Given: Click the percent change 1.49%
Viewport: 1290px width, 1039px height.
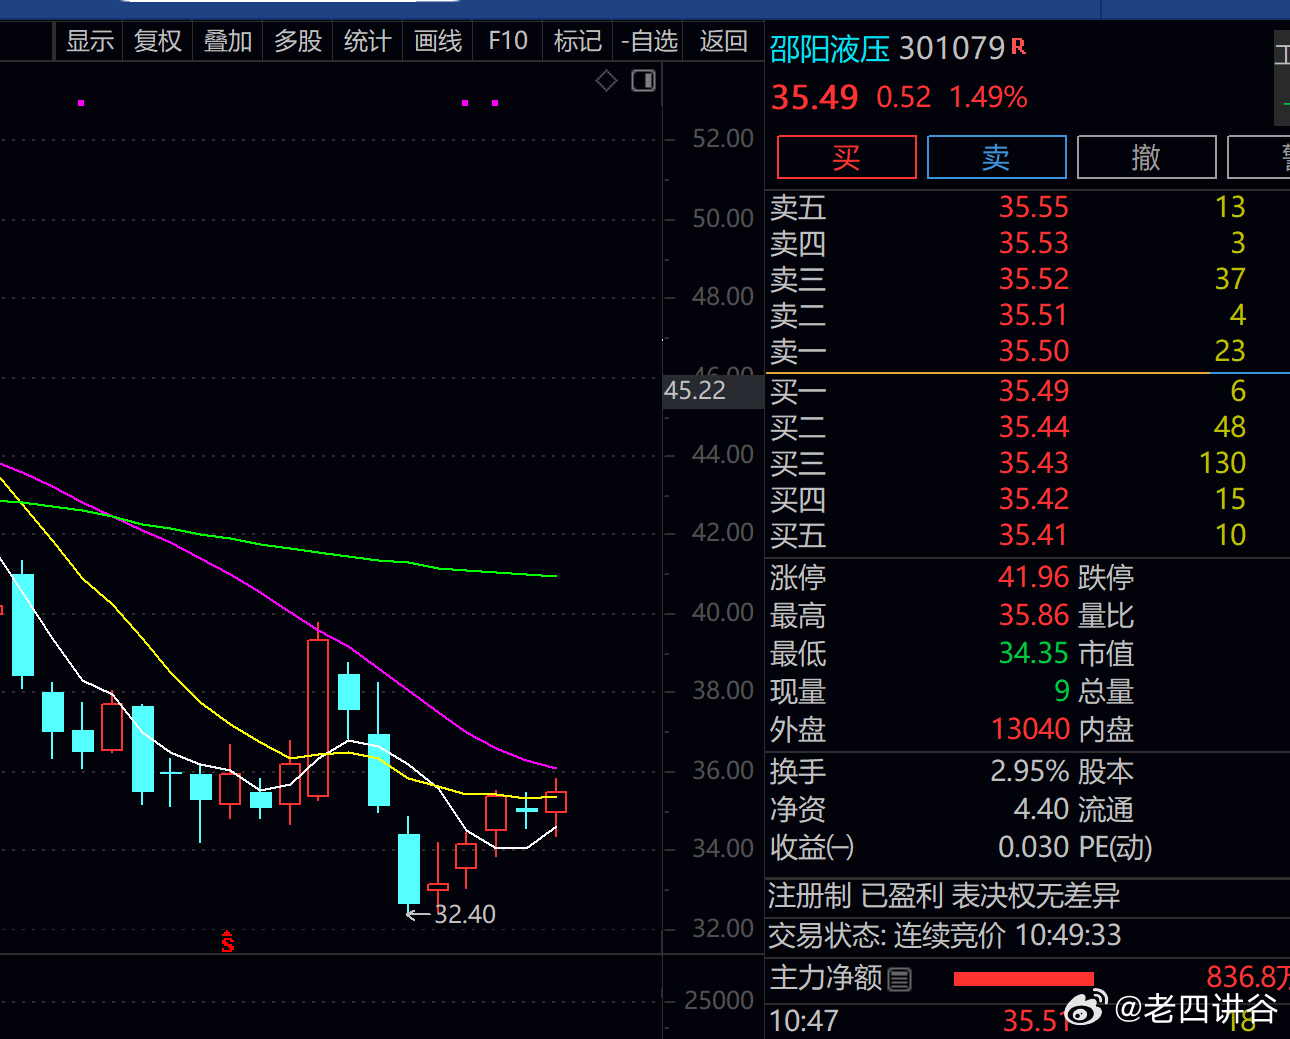Looking at the screenshot, I should tap(988, 97).
